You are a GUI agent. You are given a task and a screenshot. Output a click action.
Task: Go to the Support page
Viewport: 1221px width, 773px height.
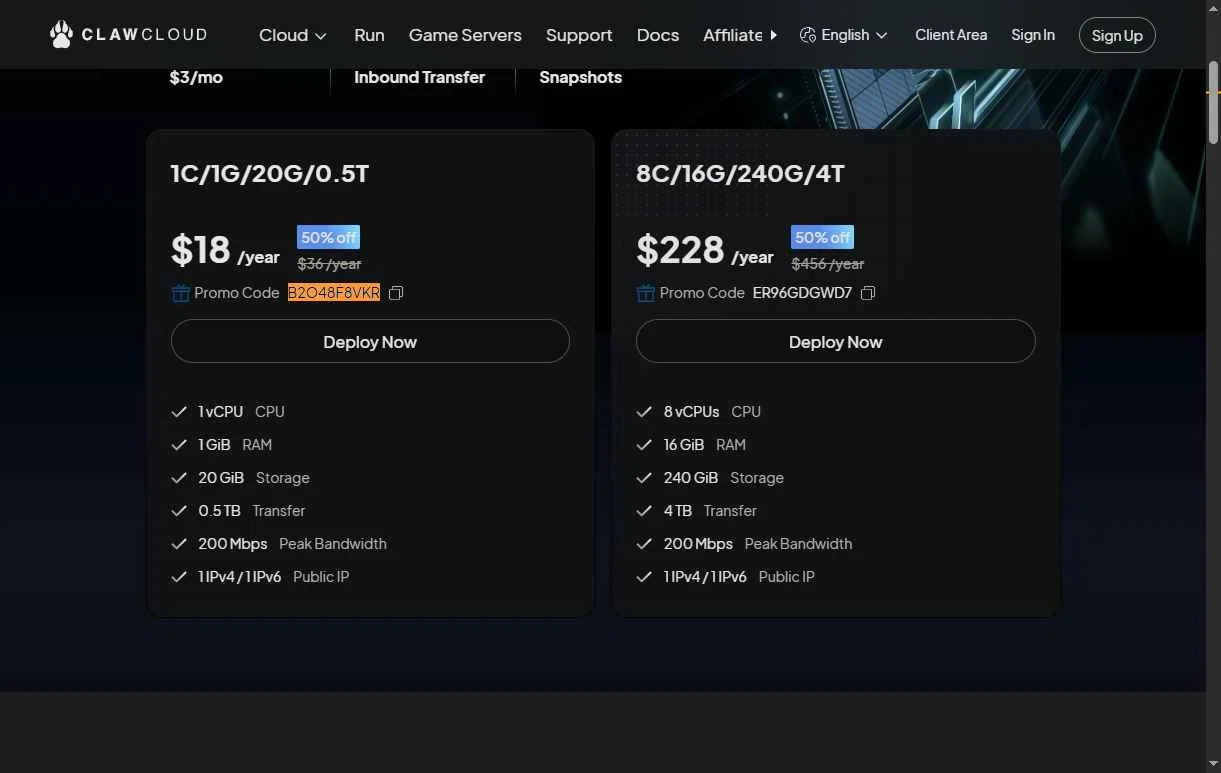pos(579,35)
